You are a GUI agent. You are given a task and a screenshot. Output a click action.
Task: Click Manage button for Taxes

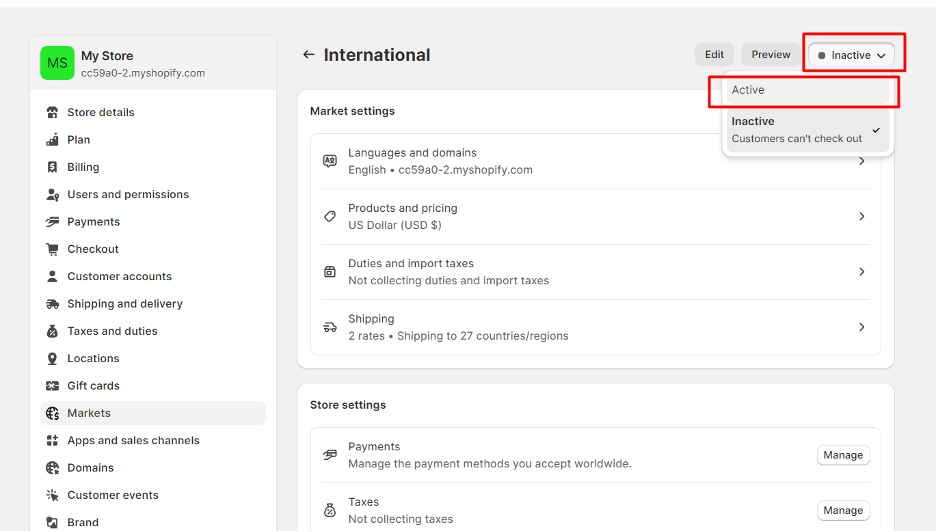tap(843, 511)
